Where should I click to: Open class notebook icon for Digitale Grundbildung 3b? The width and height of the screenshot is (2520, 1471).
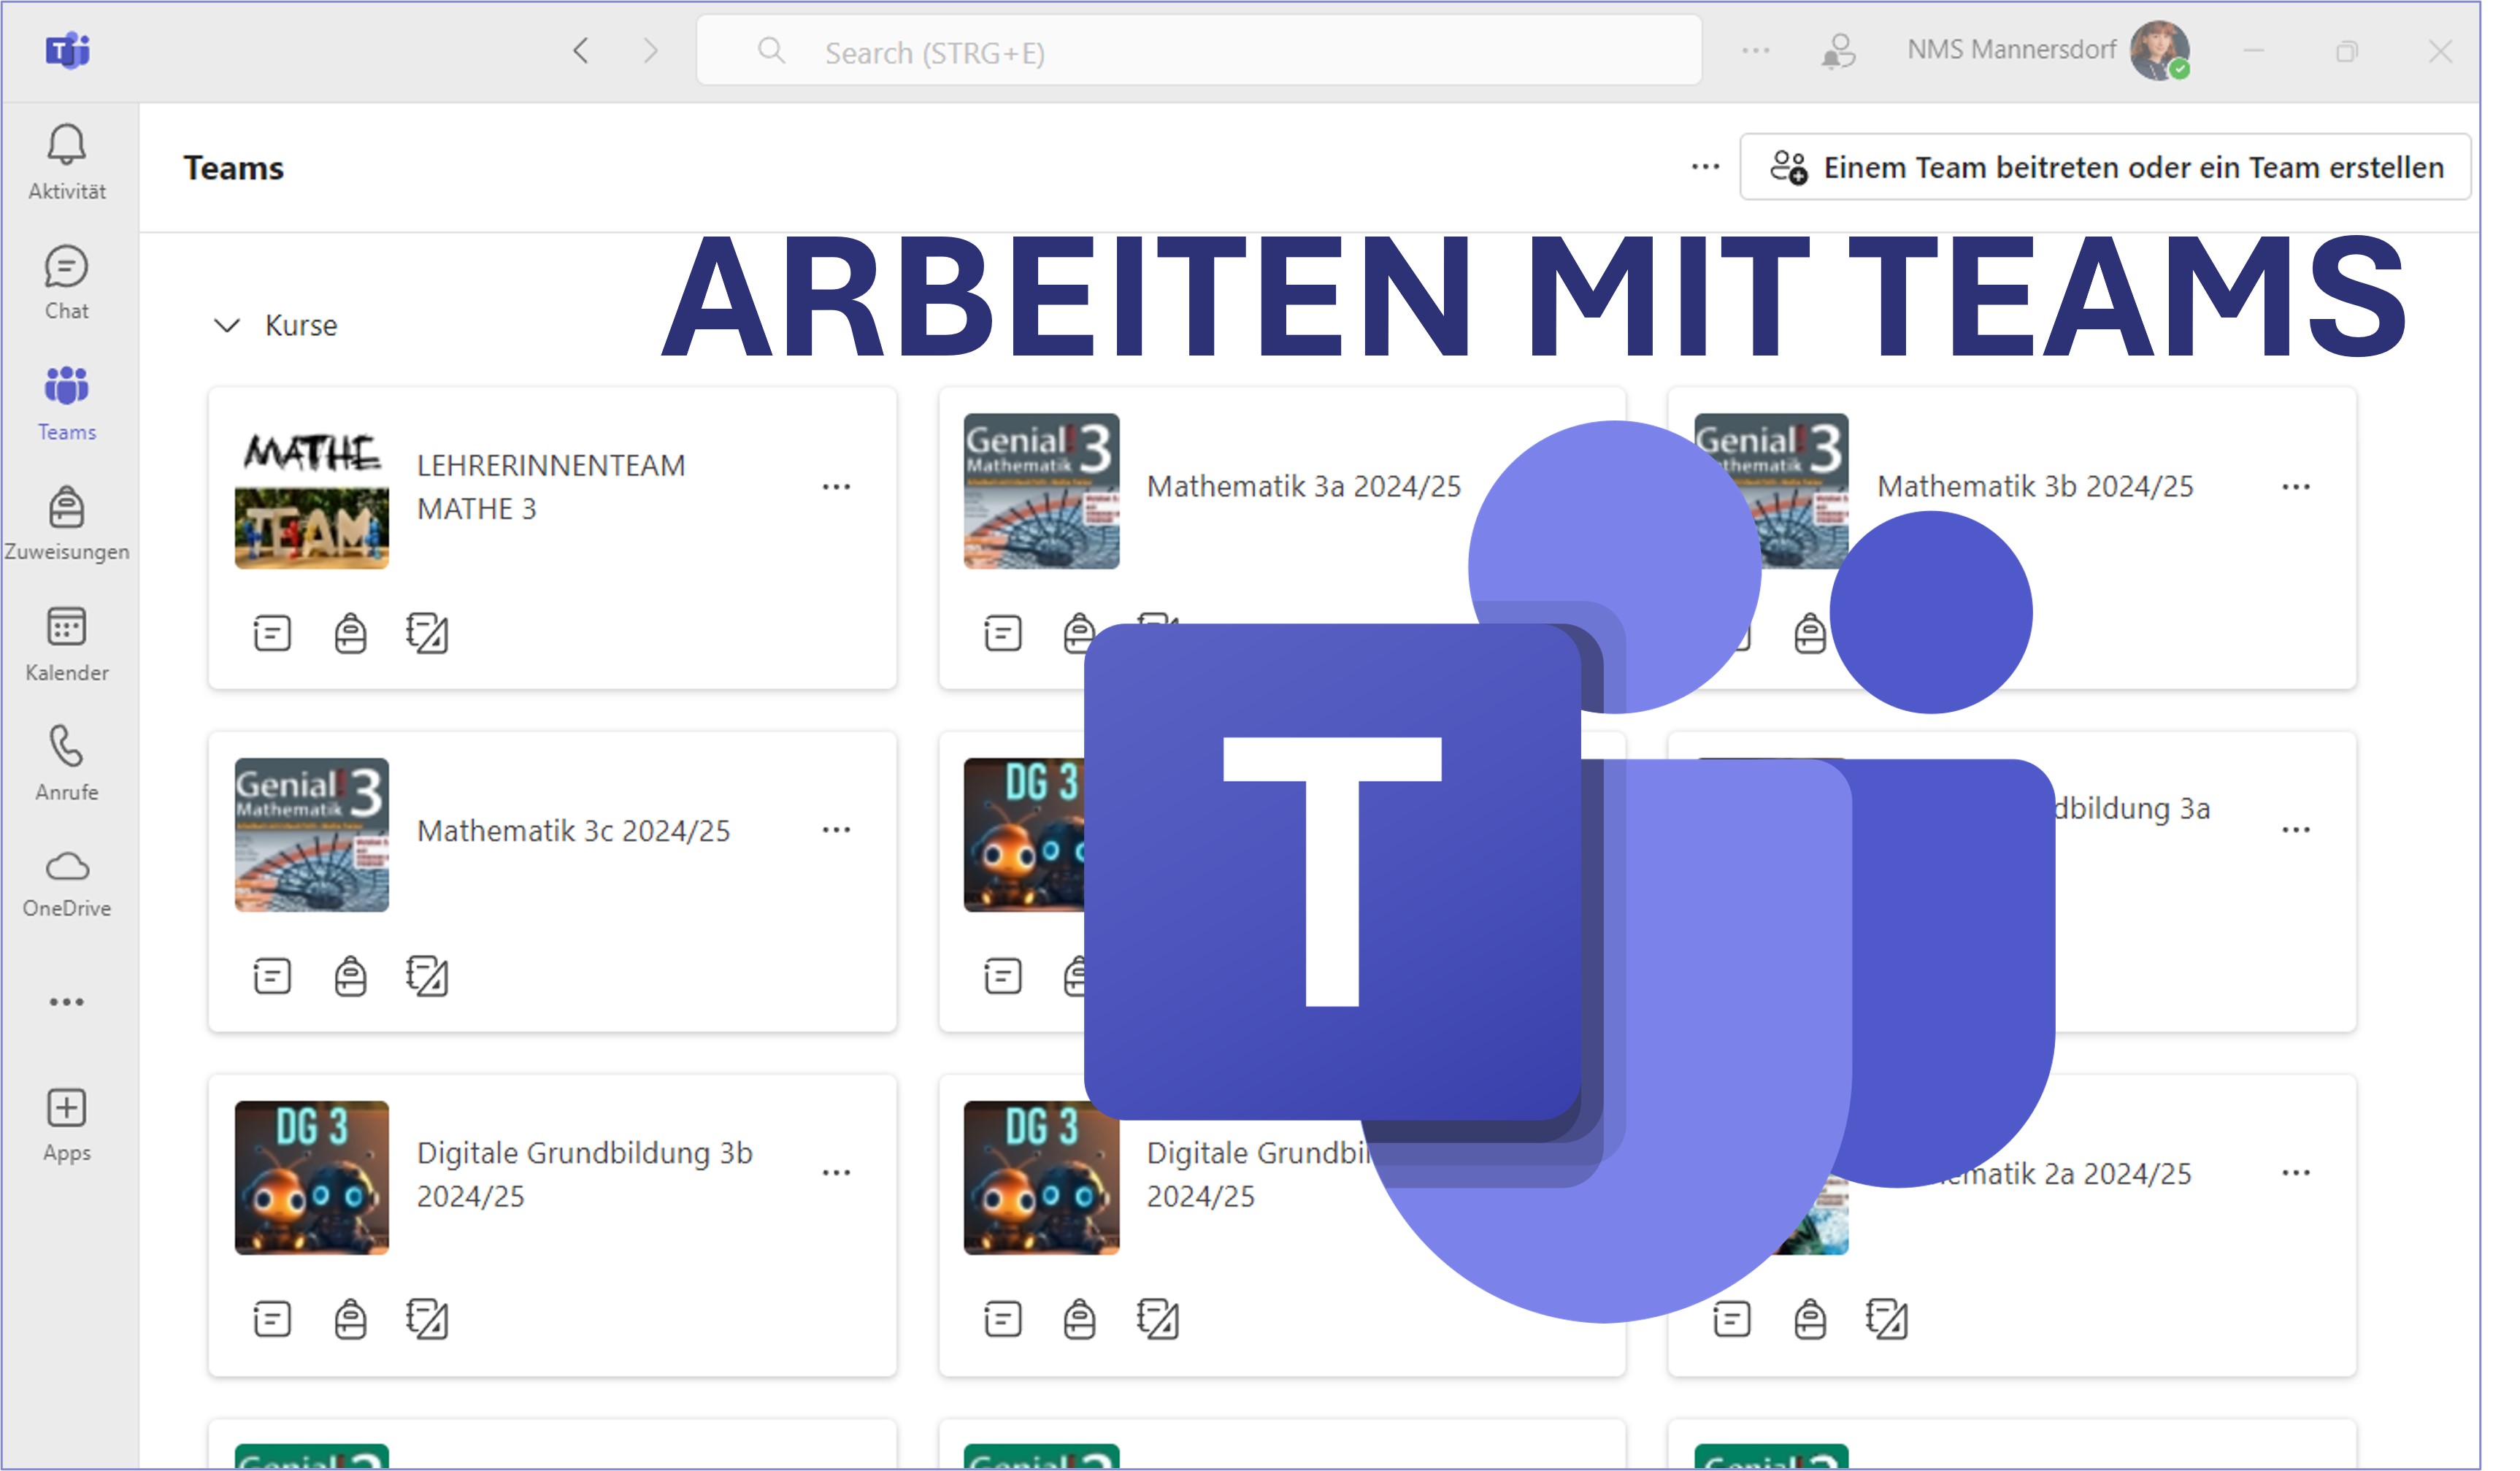pyautogui.click(x=428, y=1320)
